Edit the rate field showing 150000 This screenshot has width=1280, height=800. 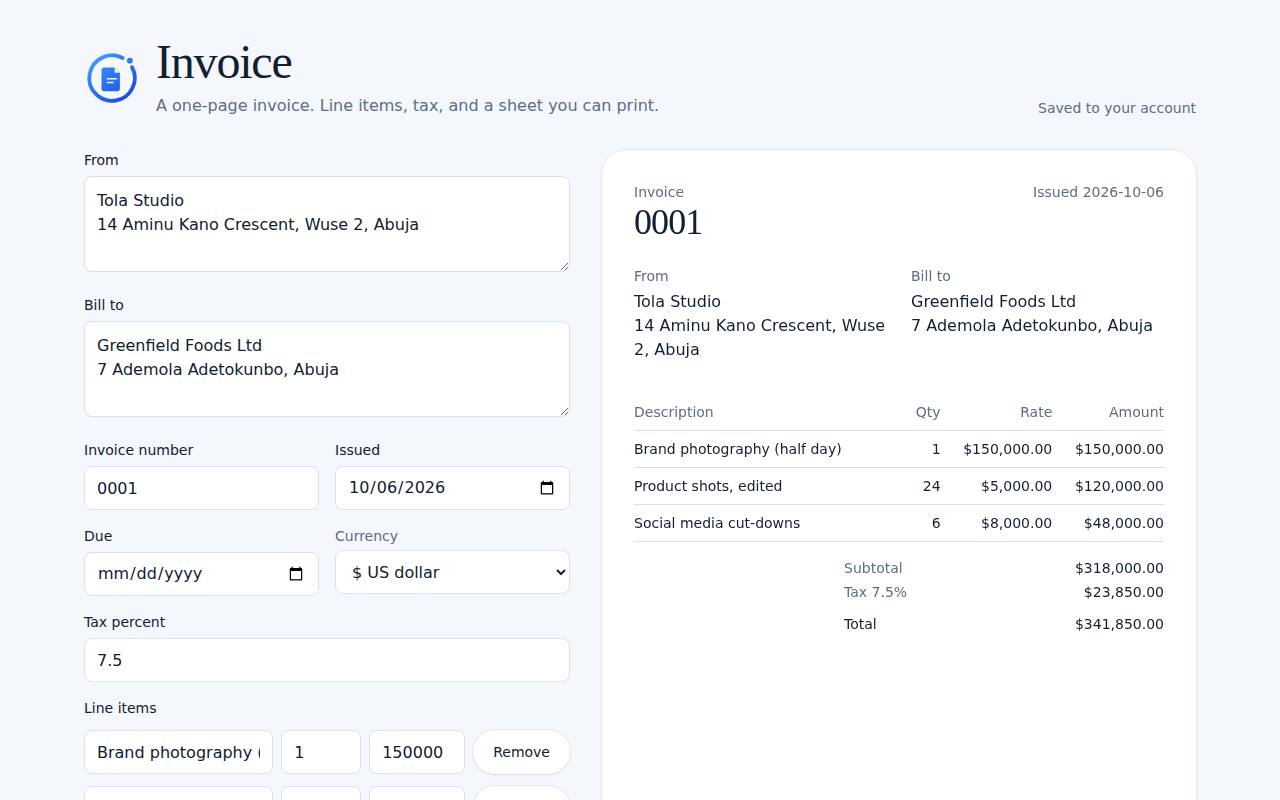point(417,752)
